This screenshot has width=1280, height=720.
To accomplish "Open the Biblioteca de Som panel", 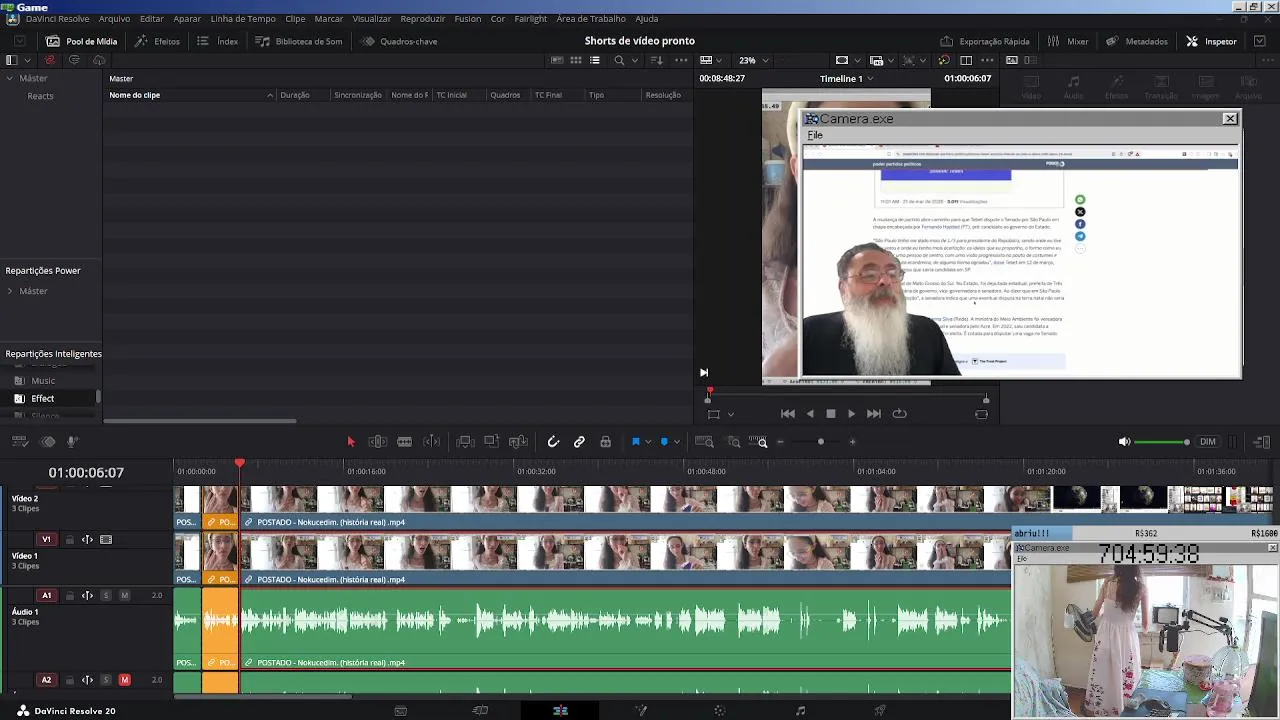I will click(299, 42).
